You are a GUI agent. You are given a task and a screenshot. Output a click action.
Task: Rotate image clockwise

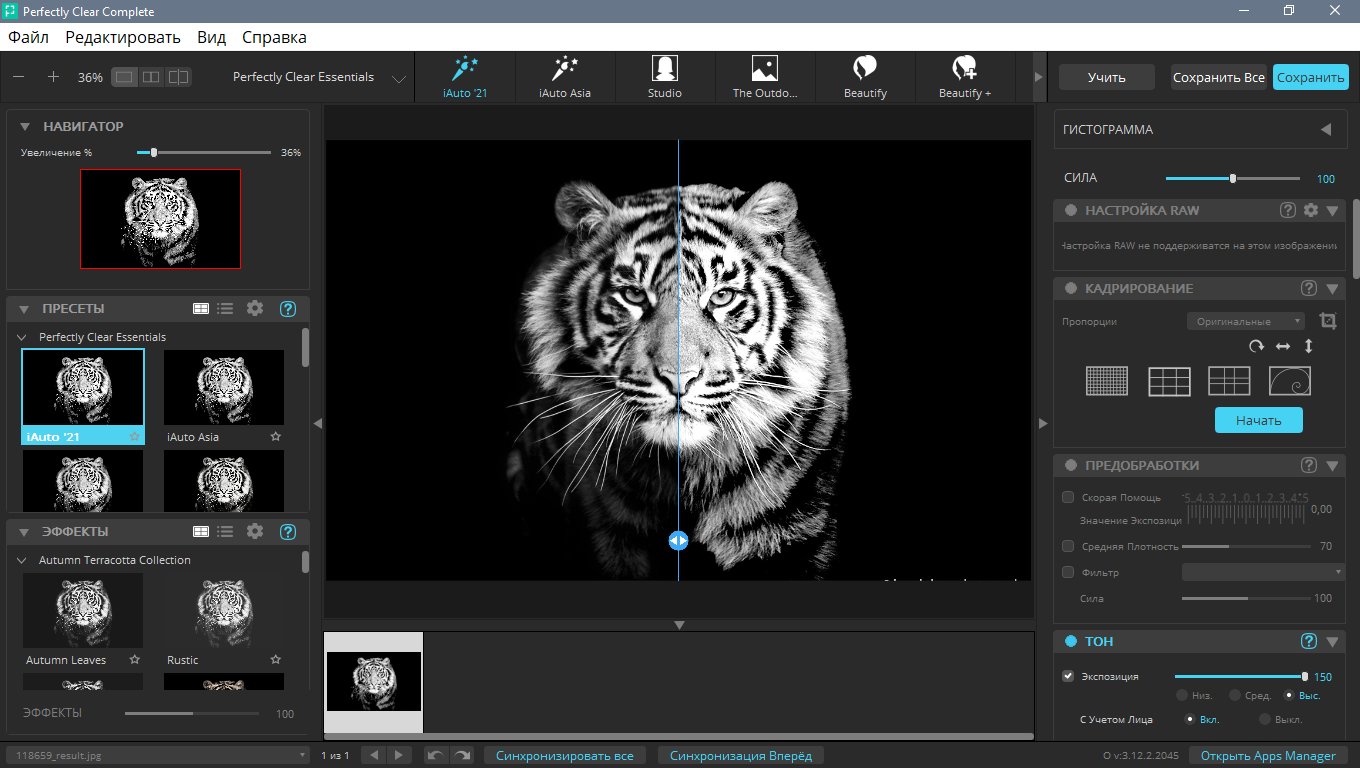[x=1256, y=346]
